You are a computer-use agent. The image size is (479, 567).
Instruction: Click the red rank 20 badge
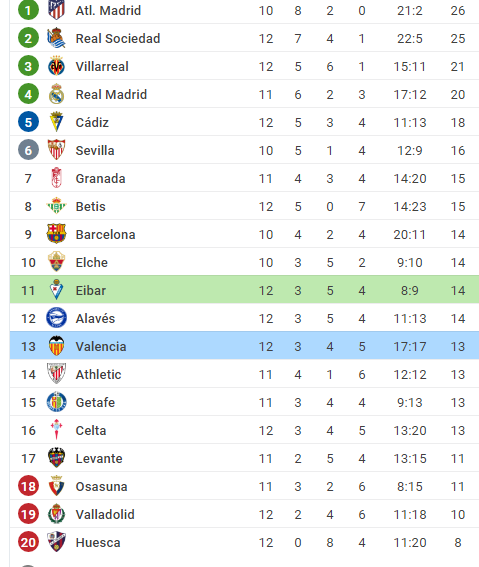point(28,542)
